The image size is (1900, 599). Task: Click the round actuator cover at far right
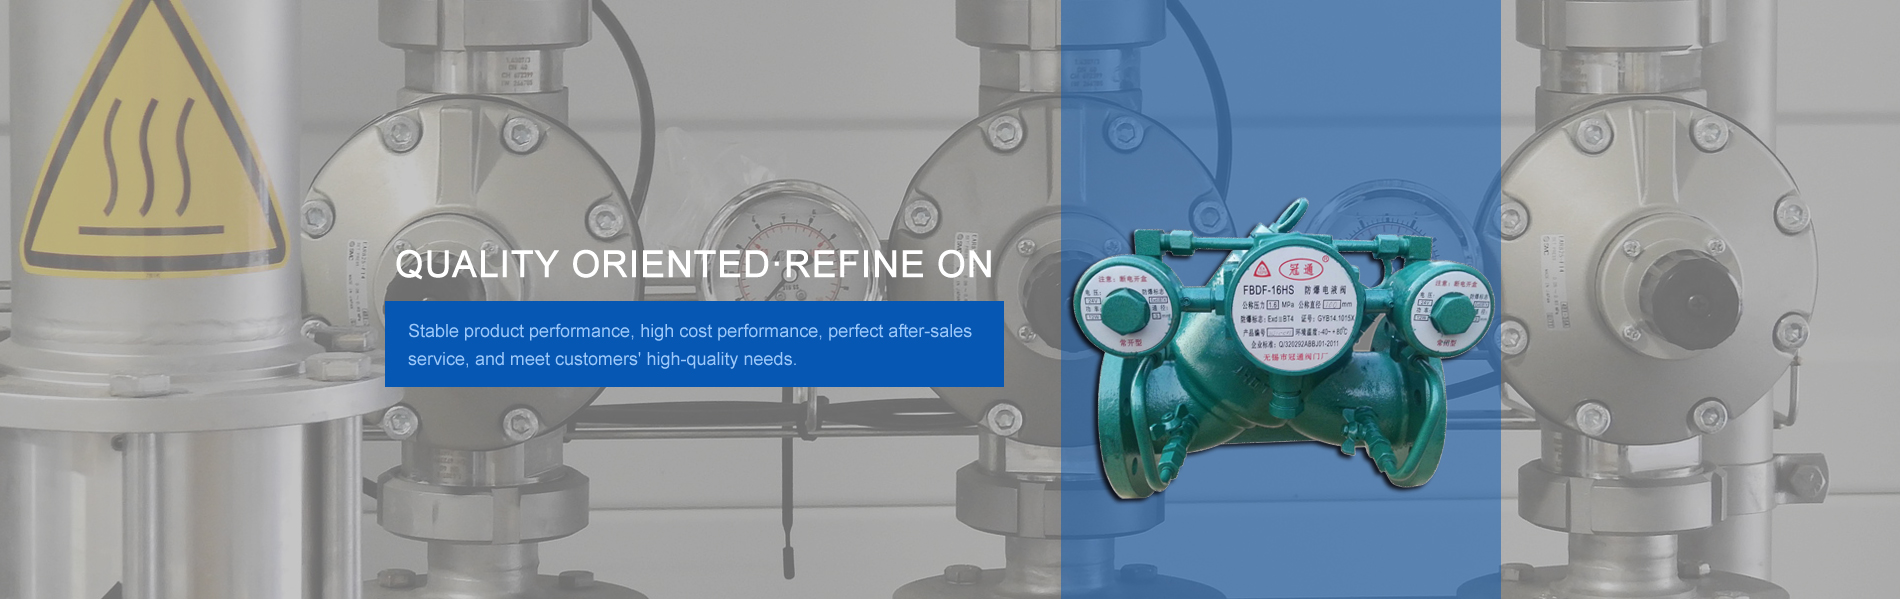point(1660,270)
